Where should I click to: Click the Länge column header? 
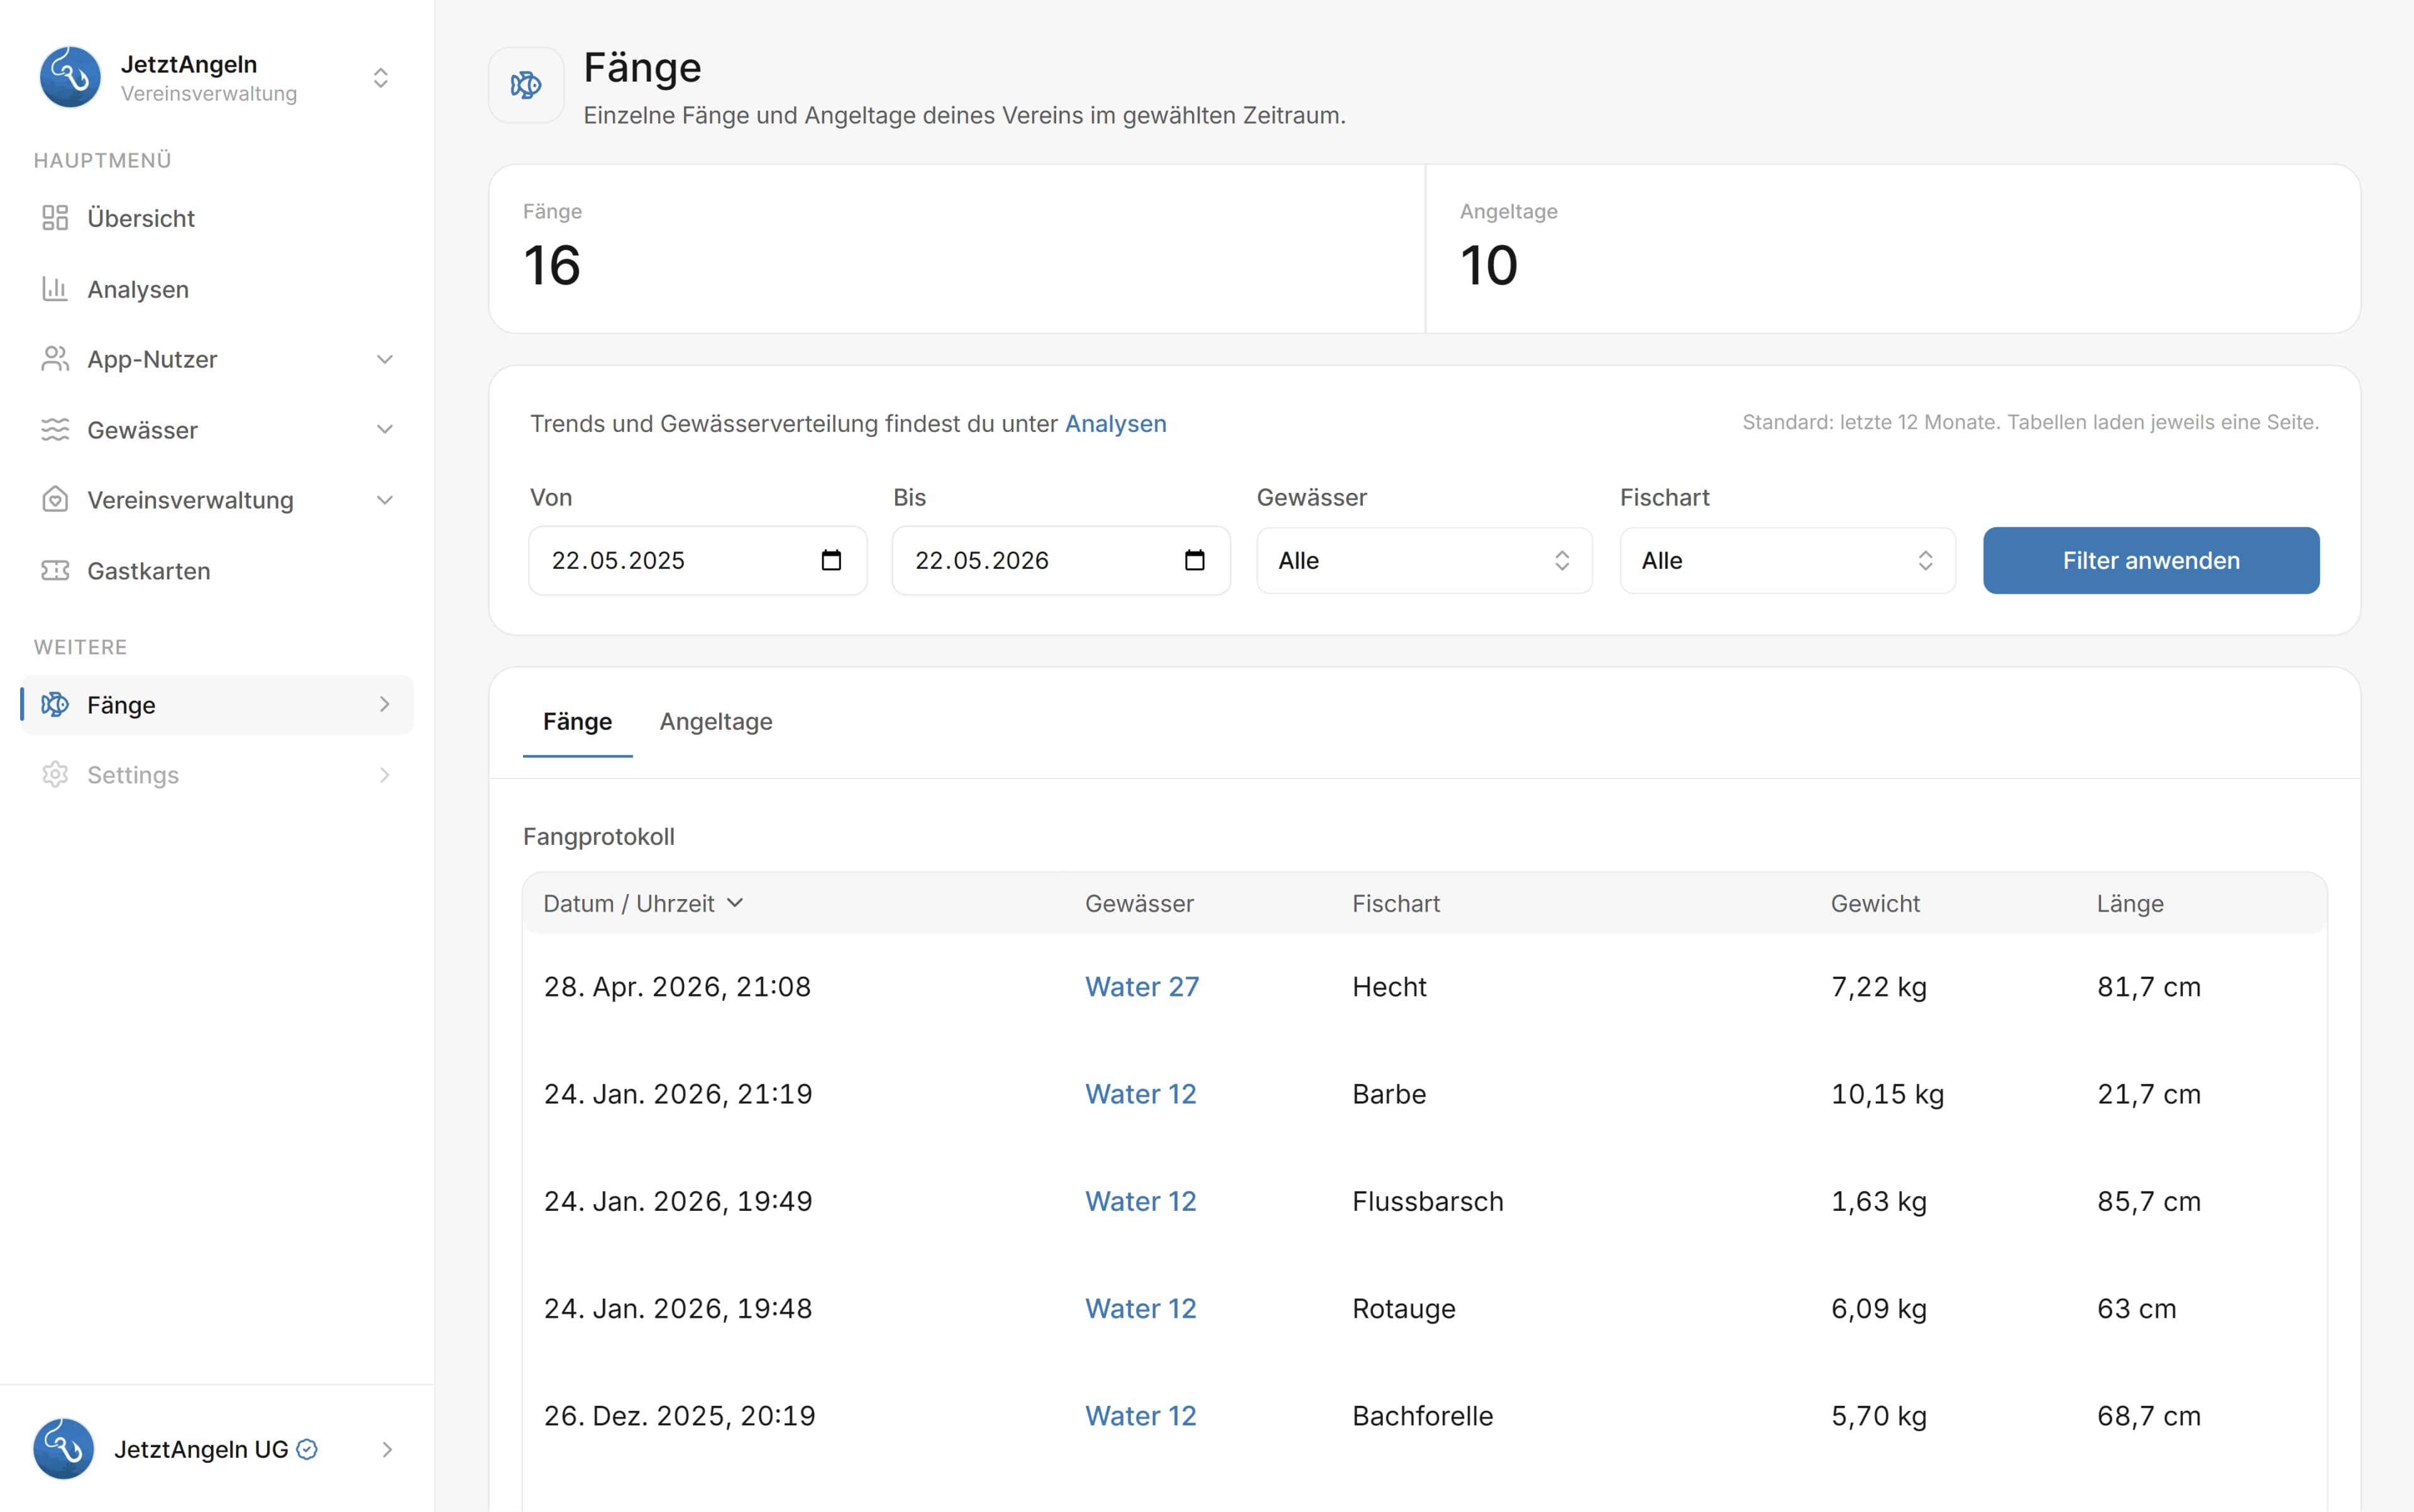(x=2130, y=904)
